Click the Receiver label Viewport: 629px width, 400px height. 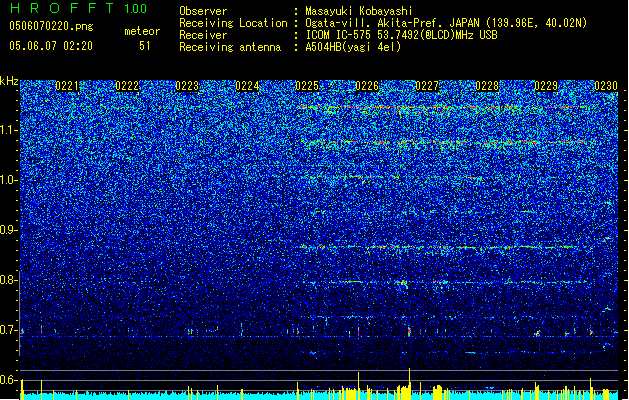[203, 35]
